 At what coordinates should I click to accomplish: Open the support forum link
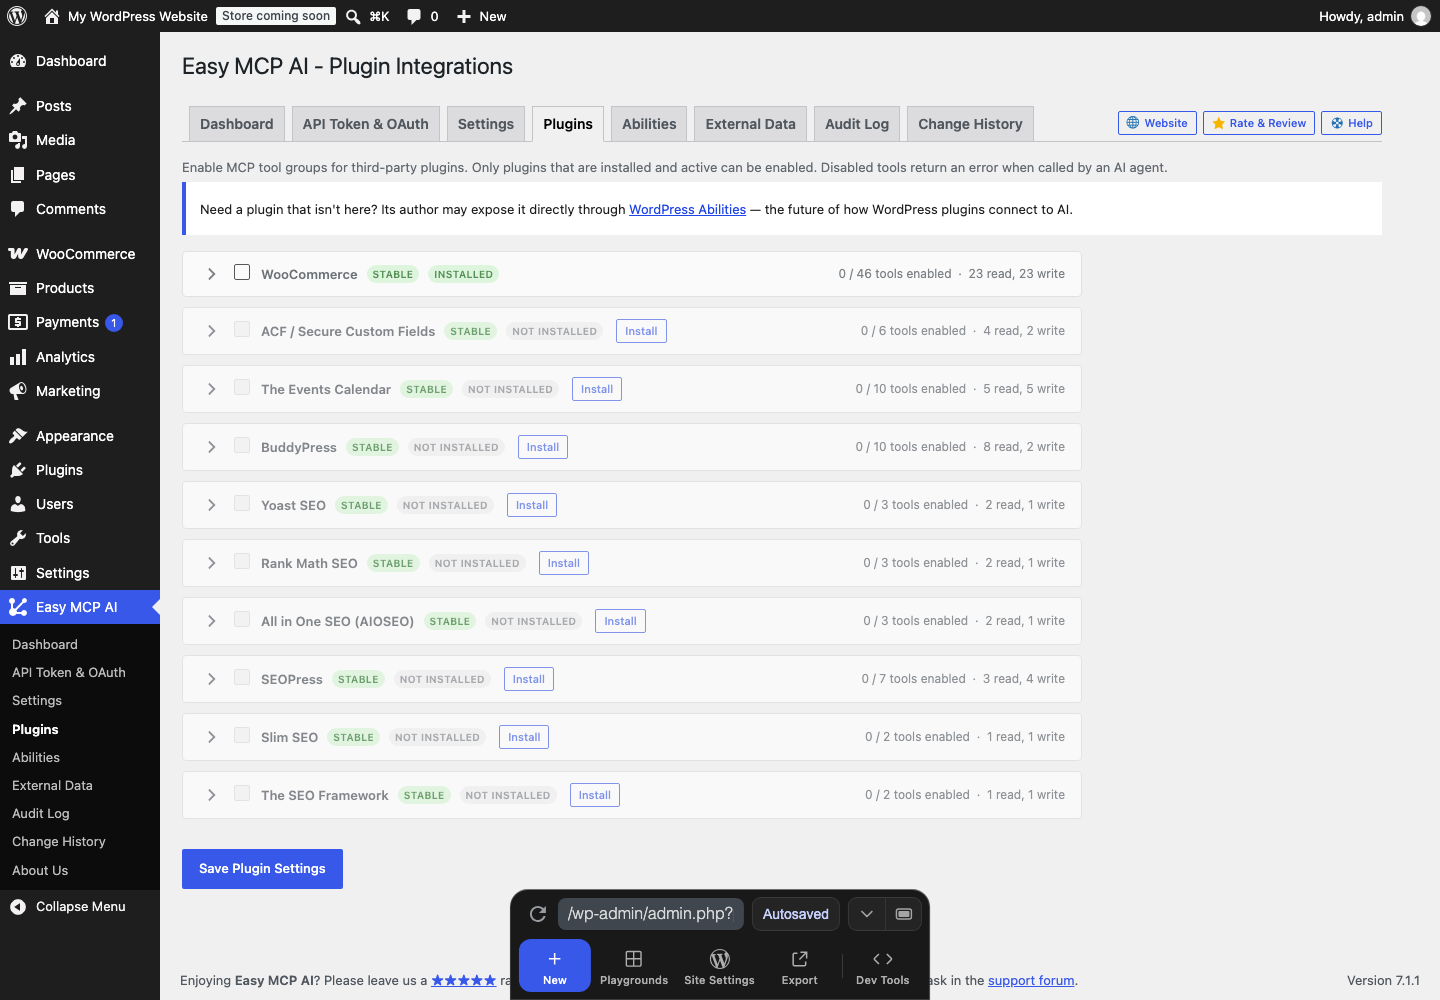pos(1031,980)
